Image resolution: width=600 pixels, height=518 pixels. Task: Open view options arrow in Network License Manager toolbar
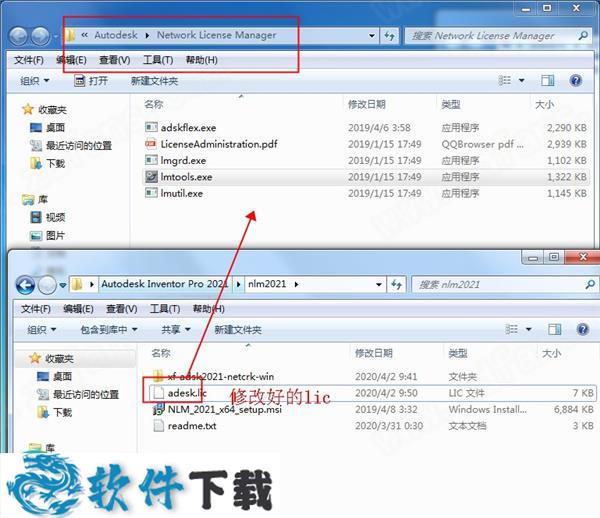(521, 81)
